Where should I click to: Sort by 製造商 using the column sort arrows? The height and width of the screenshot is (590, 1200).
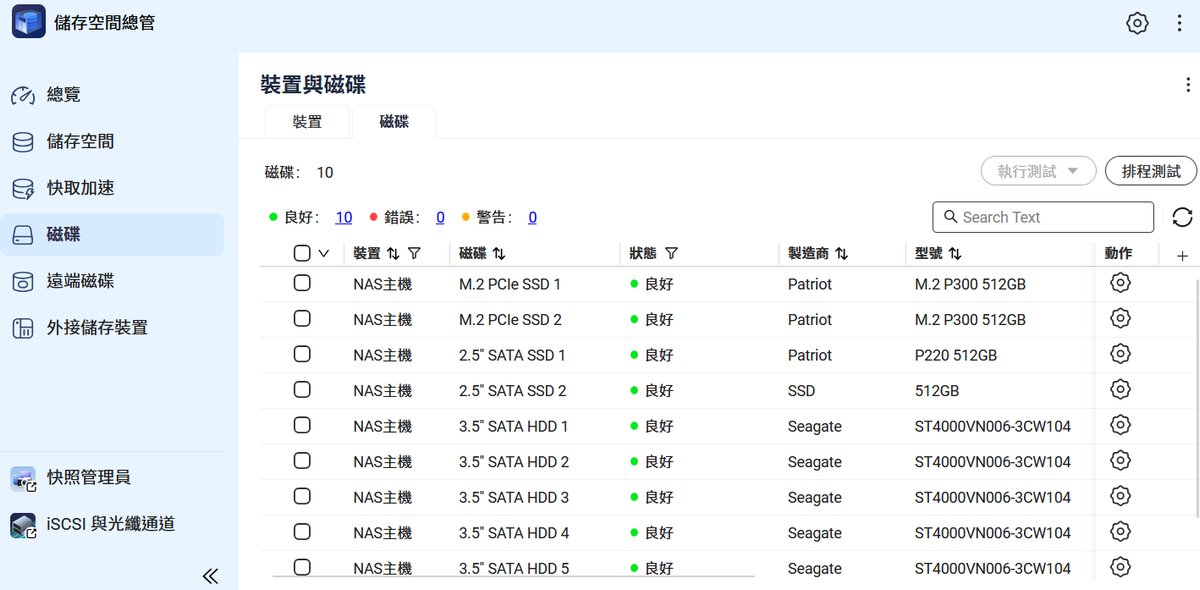(x=841, y=254)
